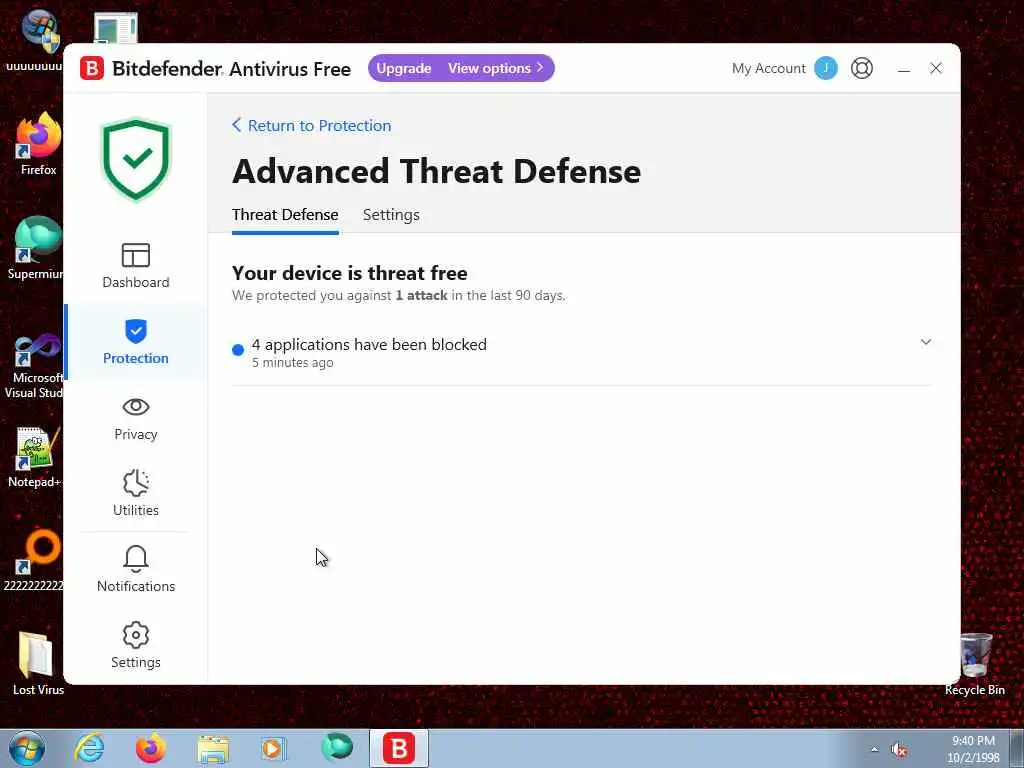This screenshot has height=768, width=1024.
Task: Select the Supermium desktop shortcut
Action: point(36,248)
